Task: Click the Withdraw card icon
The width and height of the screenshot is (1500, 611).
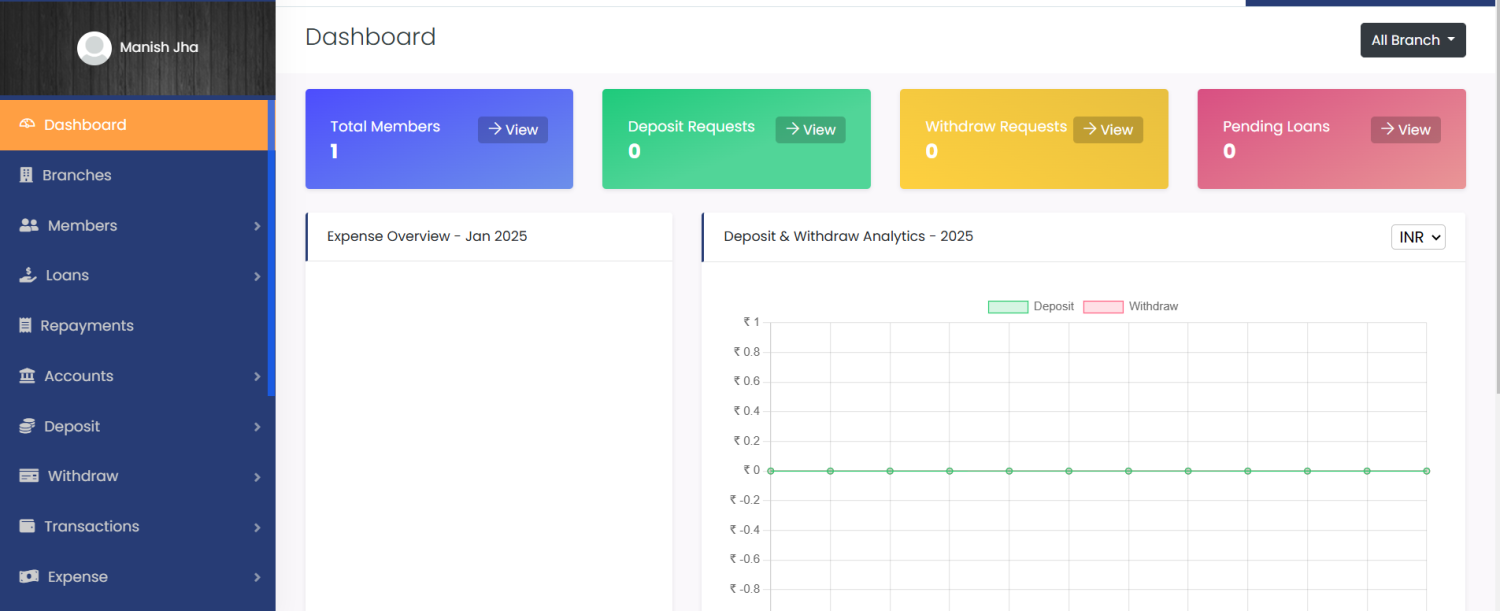Action: 29,477
